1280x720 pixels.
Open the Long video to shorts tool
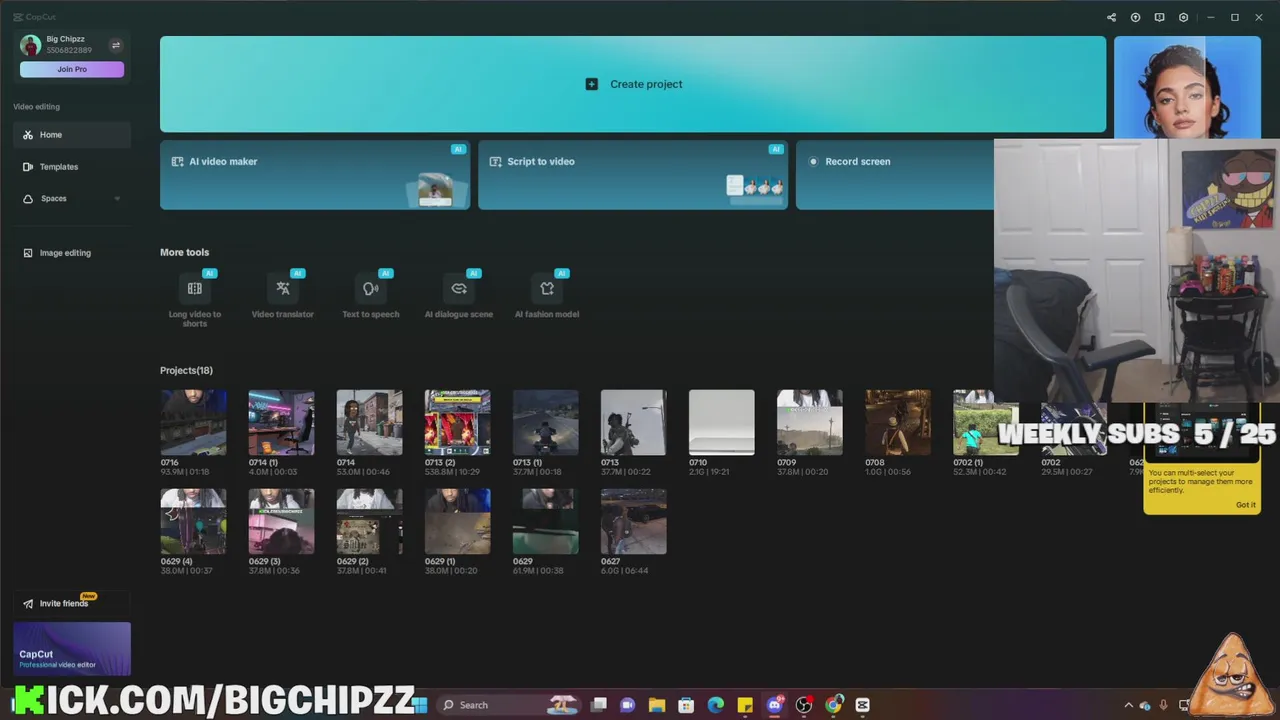195,298
